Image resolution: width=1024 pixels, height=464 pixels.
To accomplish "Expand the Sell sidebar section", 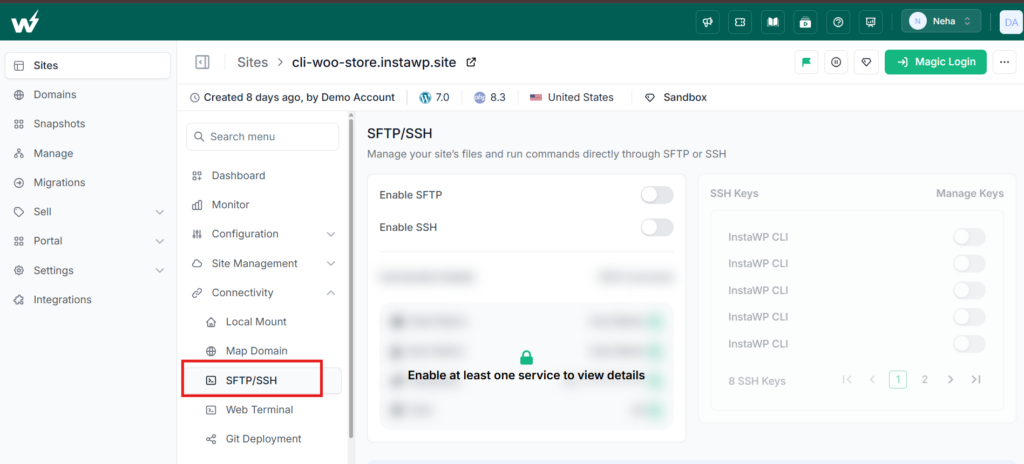I will click(160, 212).
